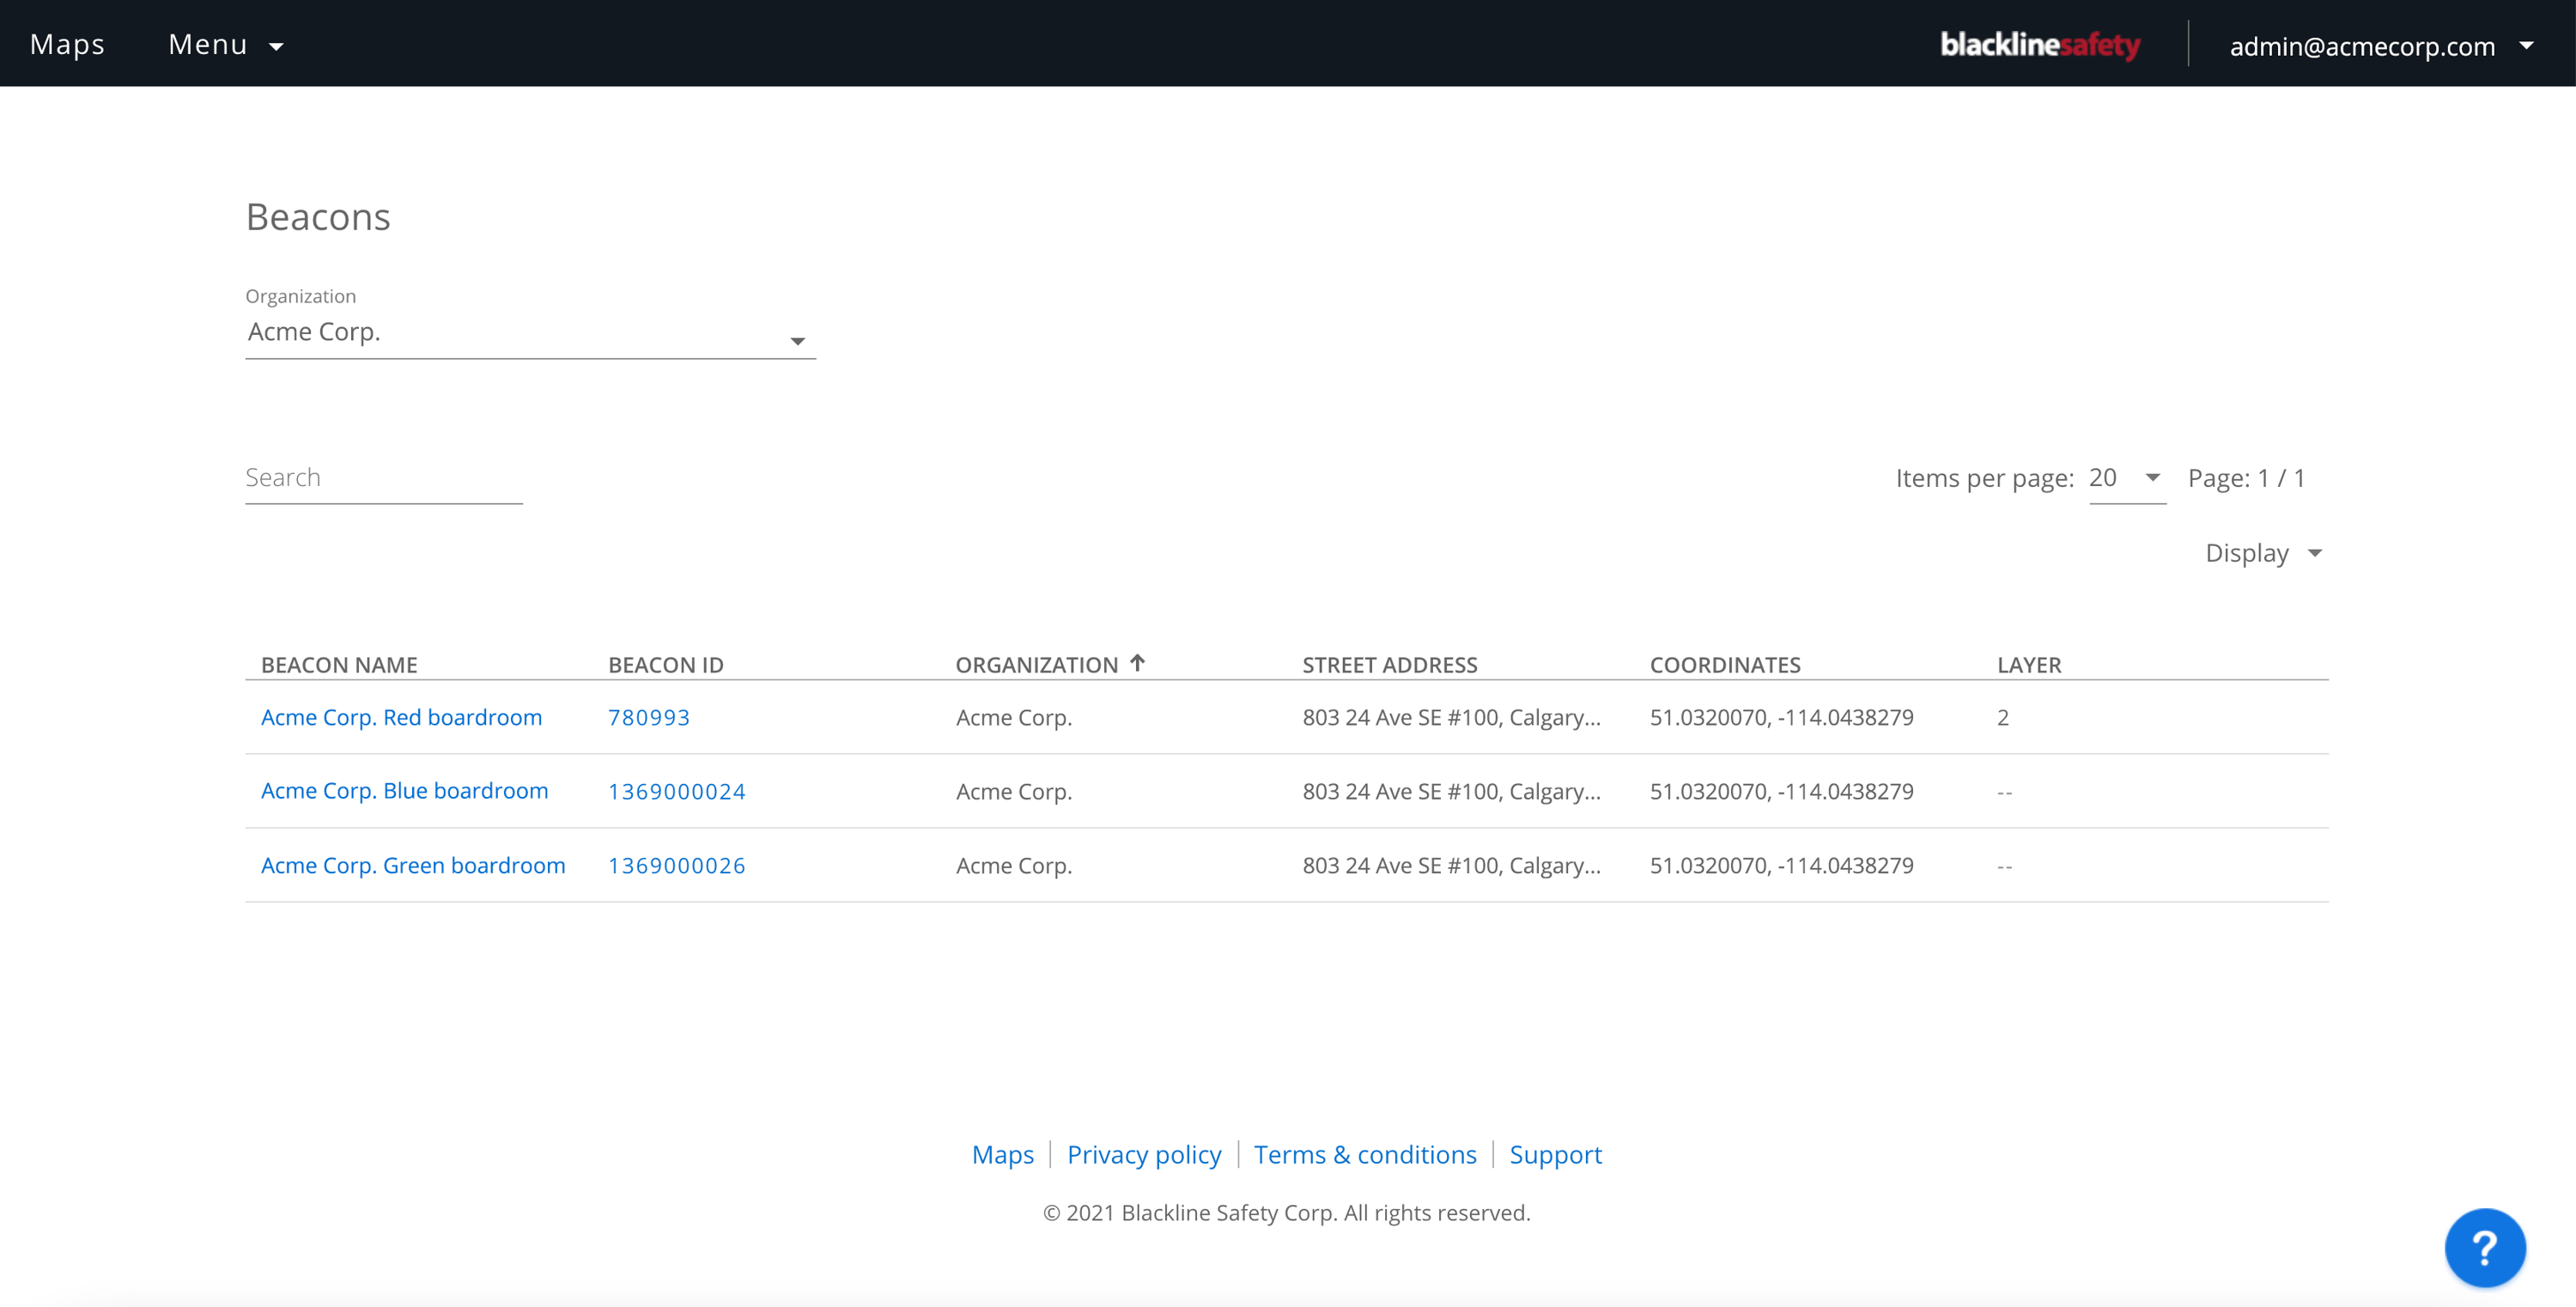View Terms & conditions
Screen dimensions: 2576x1307
[1365, 1154]
